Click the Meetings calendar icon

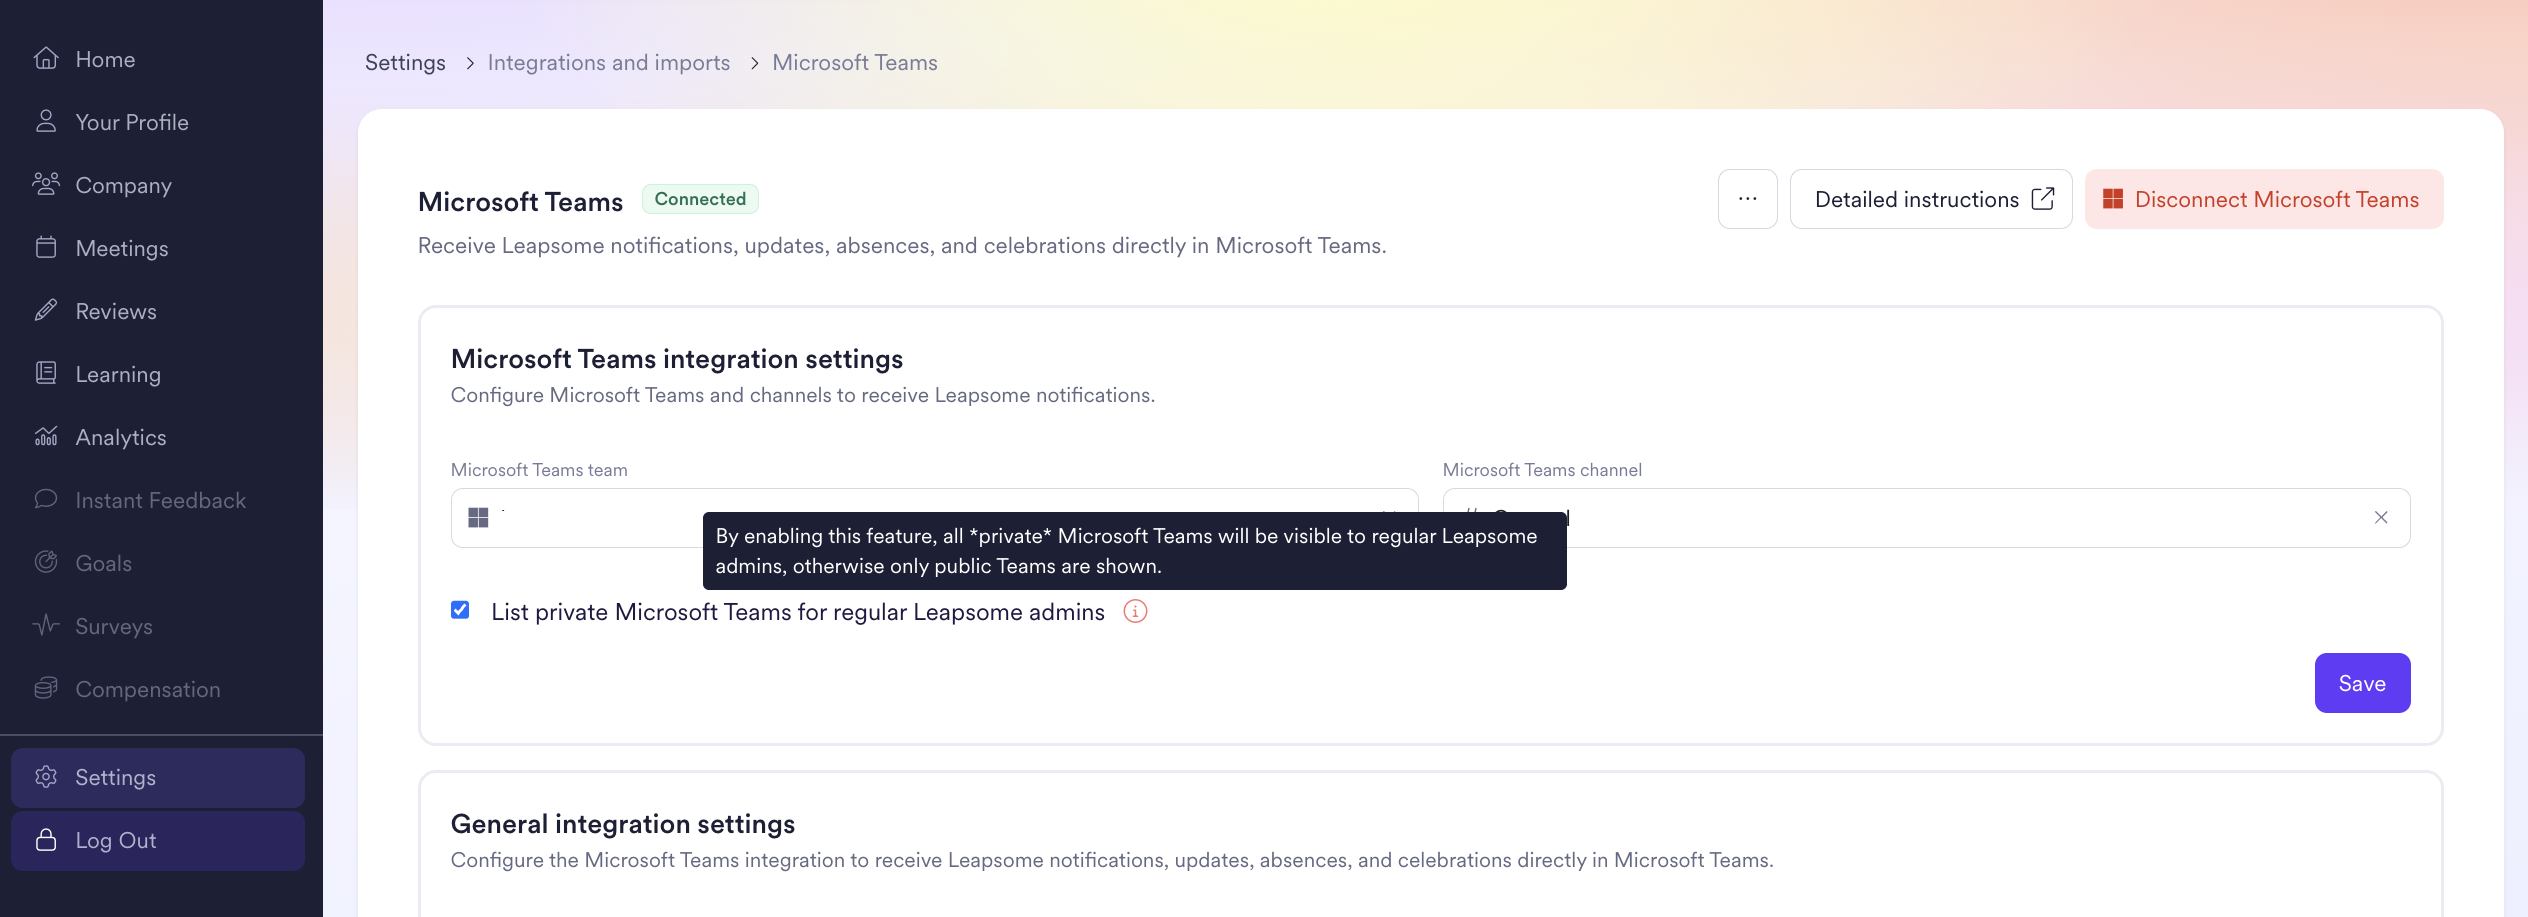click(x=46, y=248)
